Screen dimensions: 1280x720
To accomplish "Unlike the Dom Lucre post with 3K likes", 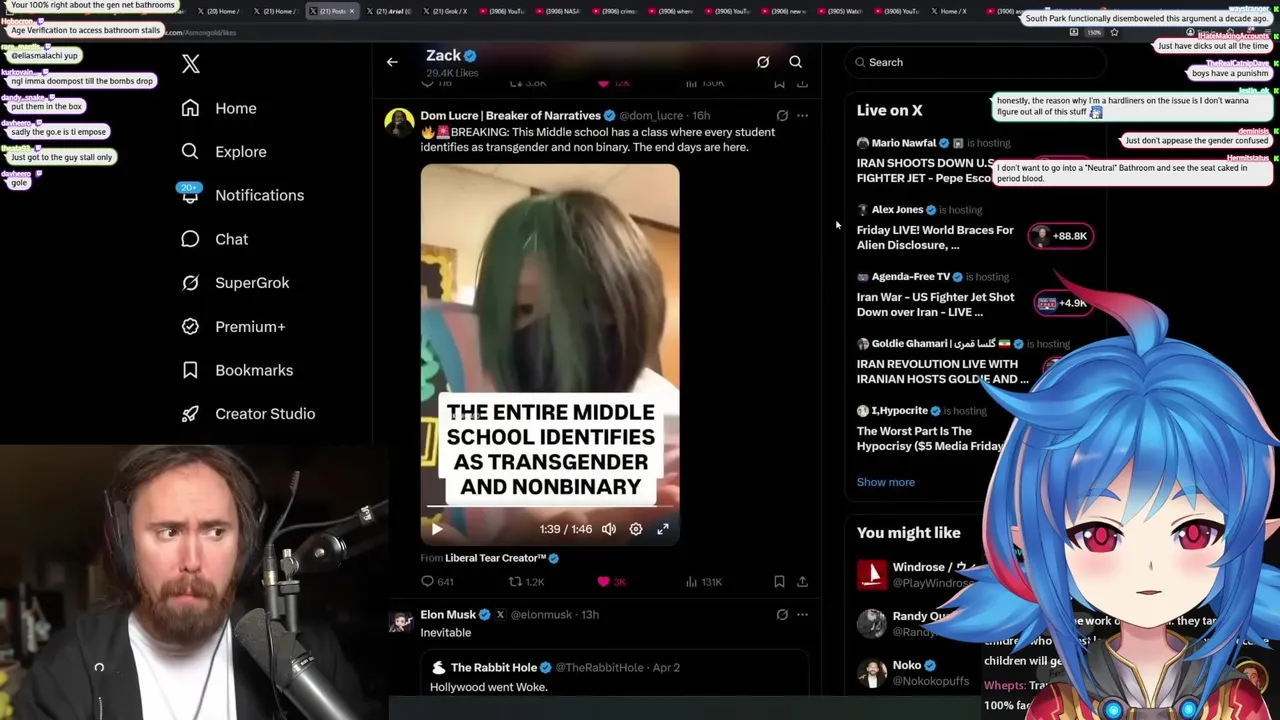I will pos(611,581).
